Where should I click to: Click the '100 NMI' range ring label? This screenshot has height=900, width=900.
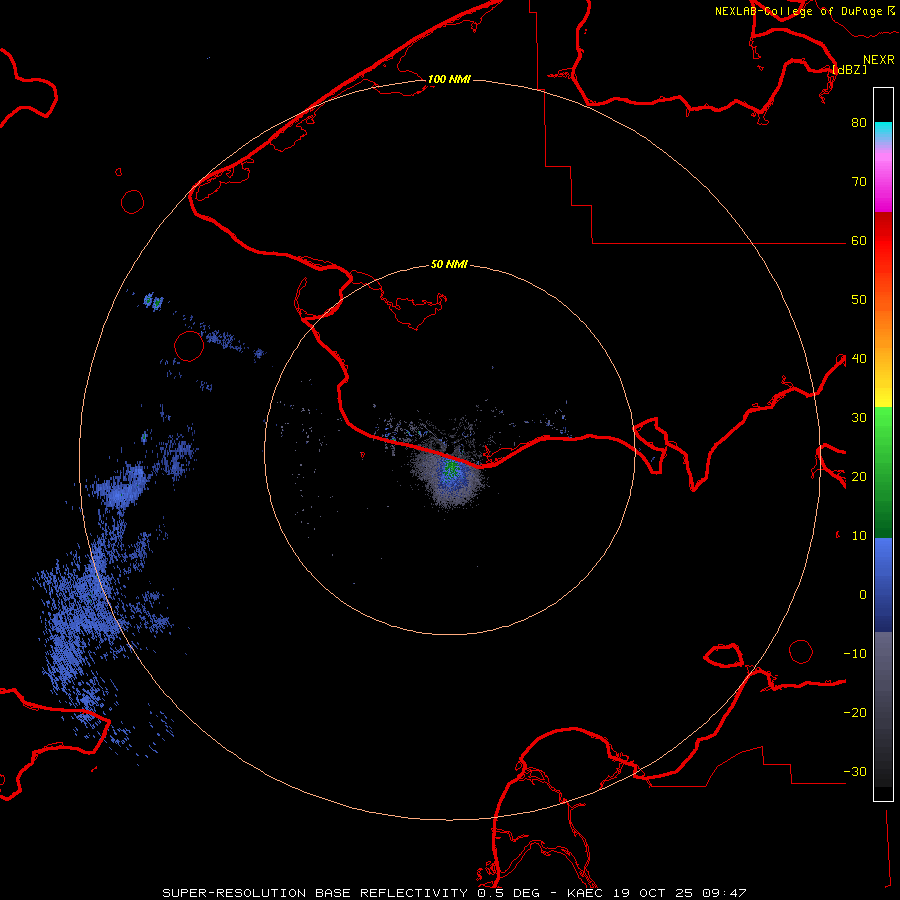coord(449,79)
